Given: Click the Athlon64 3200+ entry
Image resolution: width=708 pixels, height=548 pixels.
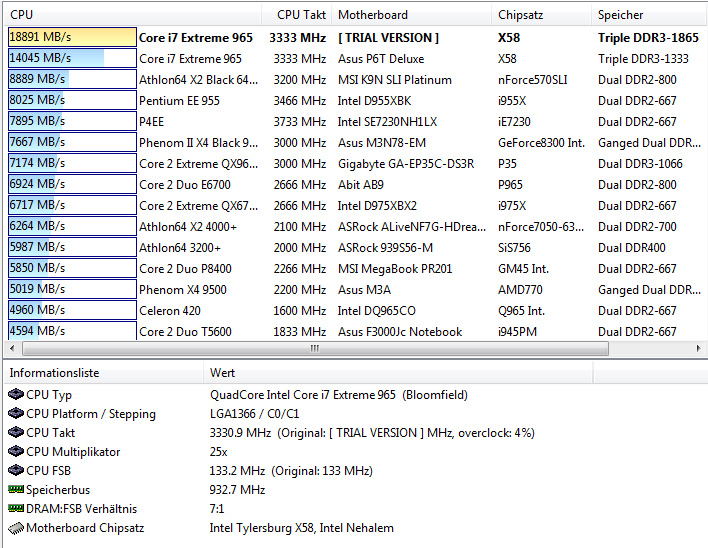Looking at the screenshot, I should (180, 248).
